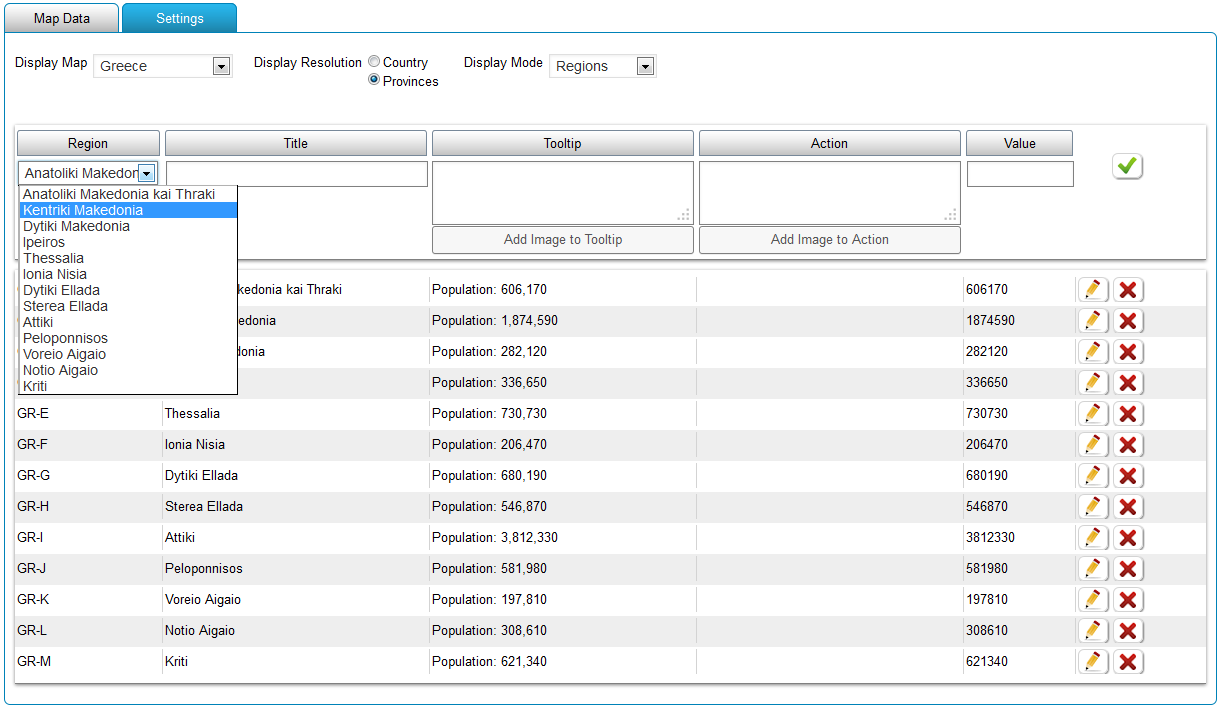Viewport: 1223px width, 709px height.
Task: Select Provinces display resolution
Action: point(374,80)
